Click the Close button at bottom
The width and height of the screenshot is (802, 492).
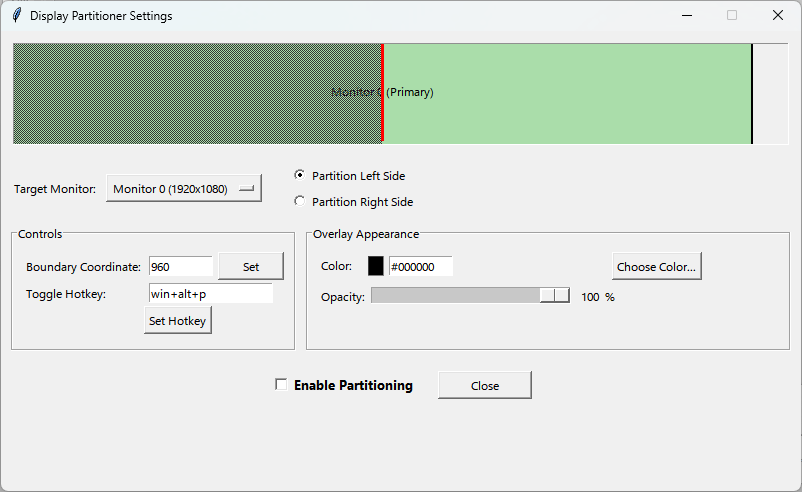click(485, 386)
